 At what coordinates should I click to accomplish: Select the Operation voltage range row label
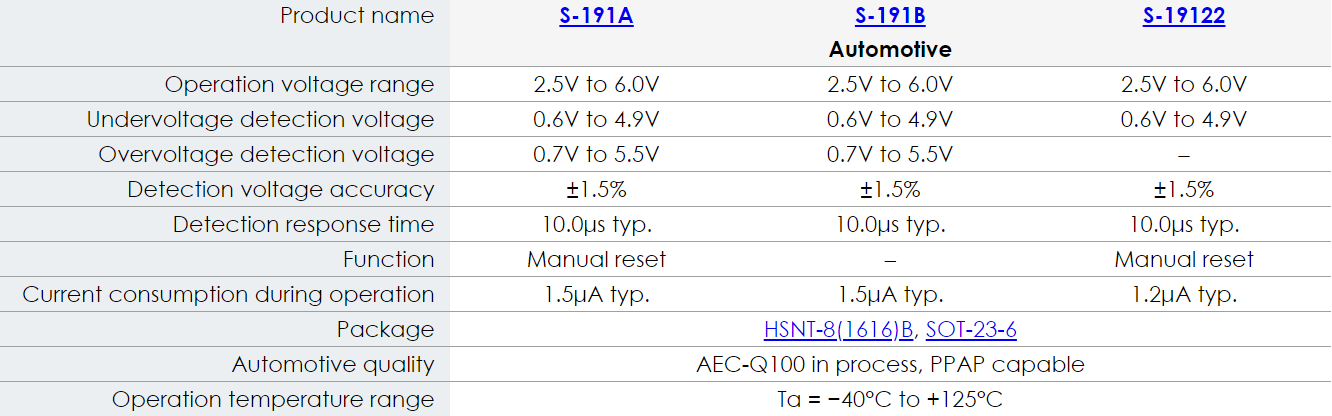299,85
